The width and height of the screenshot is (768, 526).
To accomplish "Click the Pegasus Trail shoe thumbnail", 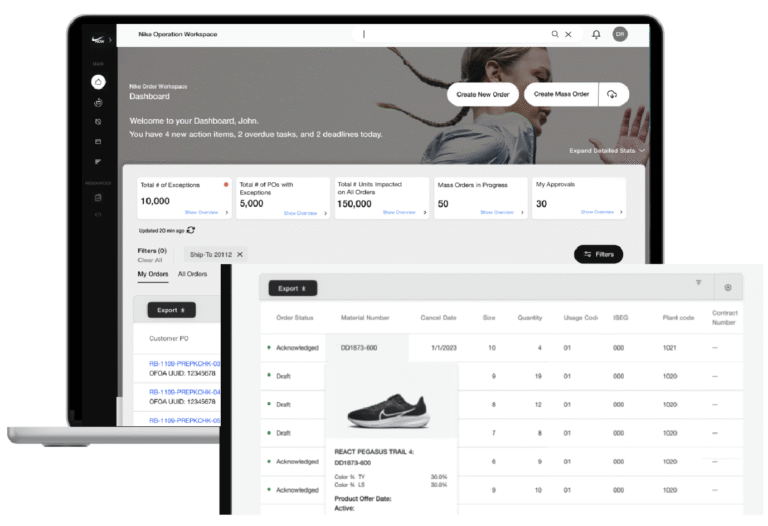I will click(x=388, y=410).
